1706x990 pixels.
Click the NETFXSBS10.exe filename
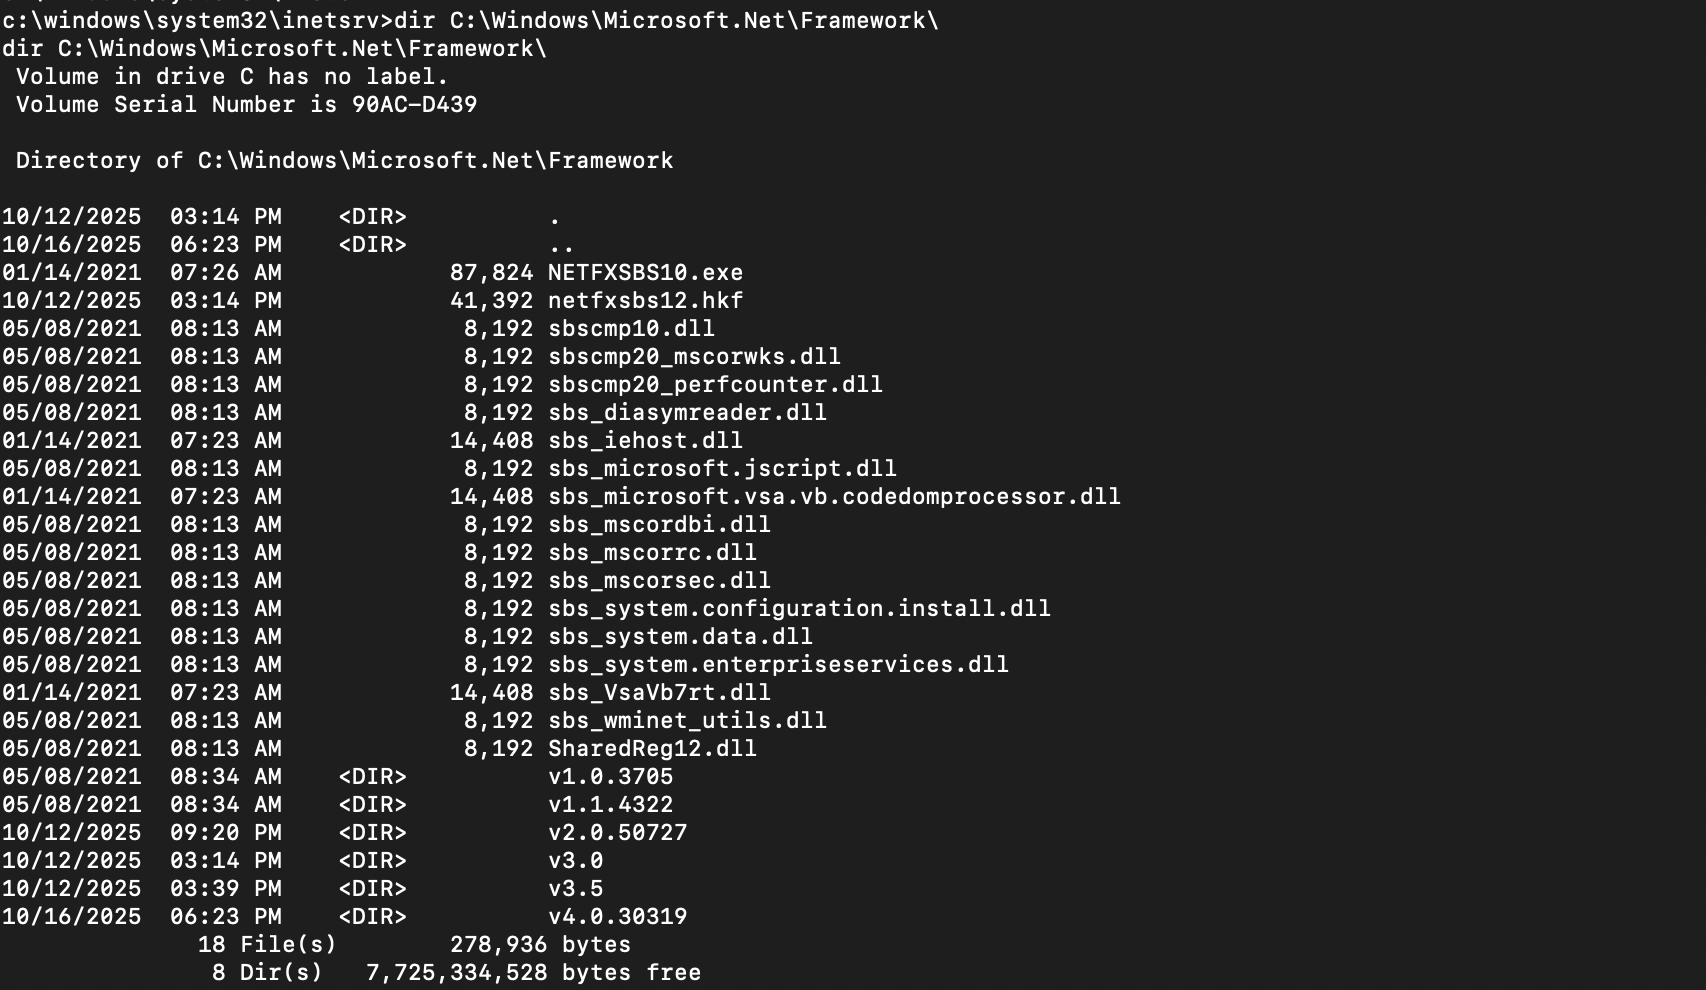point(645,273)
